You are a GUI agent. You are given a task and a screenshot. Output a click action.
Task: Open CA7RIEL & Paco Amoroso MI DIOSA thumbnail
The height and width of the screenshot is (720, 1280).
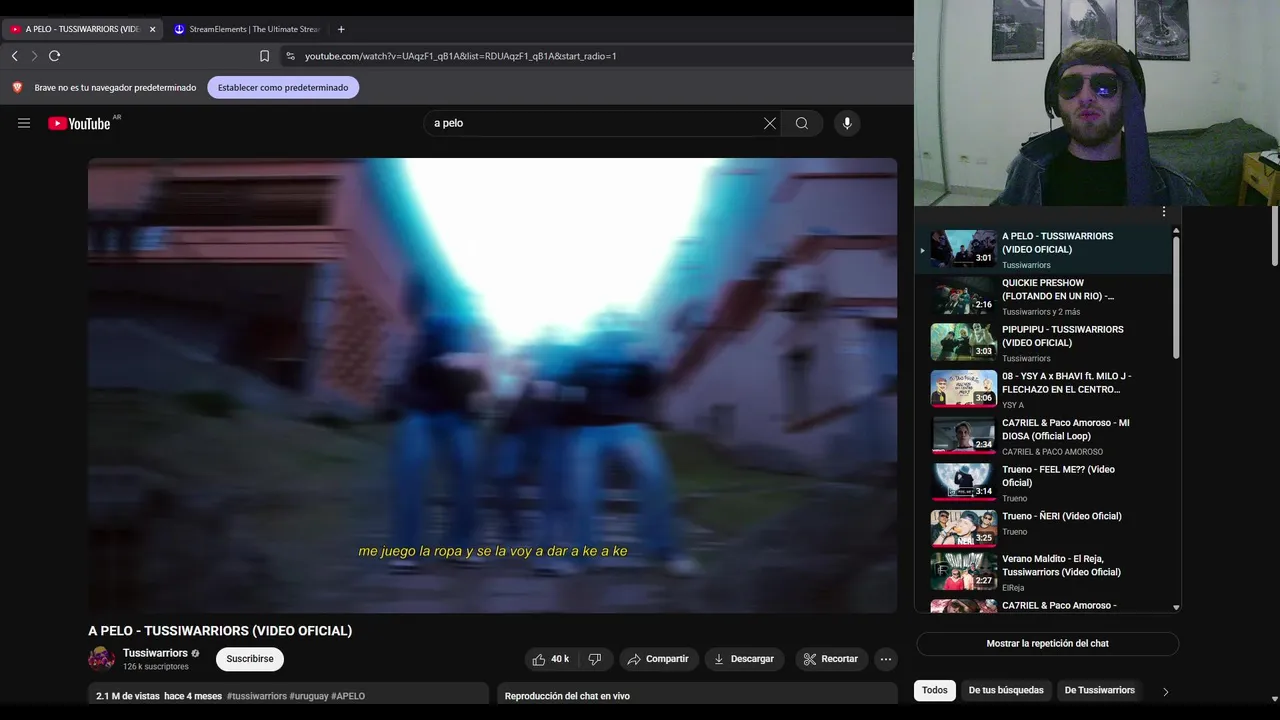click(964, 436)
